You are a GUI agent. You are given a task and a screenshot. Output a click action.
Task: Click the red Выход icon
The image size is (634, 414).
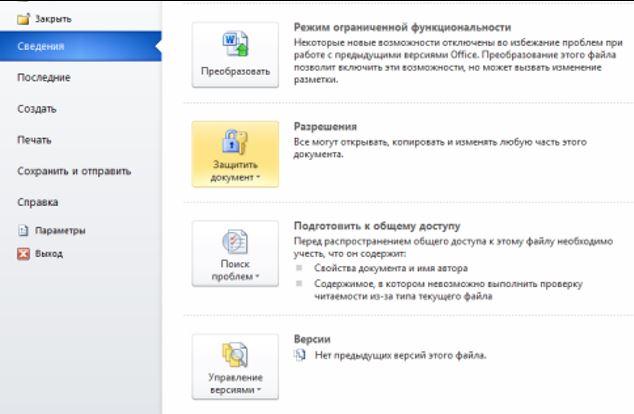point(23,254)
